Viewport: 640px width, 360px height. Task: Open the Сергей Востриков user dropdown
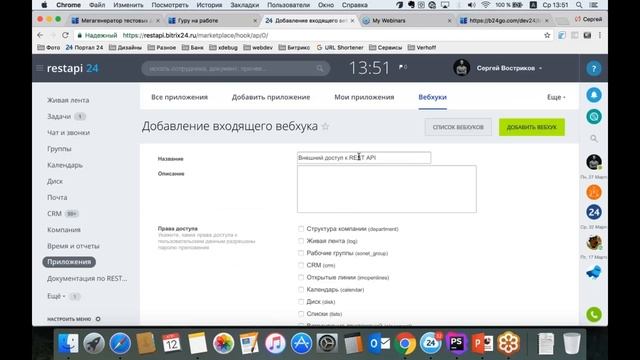pyautogui.click(x=509, y=68)
